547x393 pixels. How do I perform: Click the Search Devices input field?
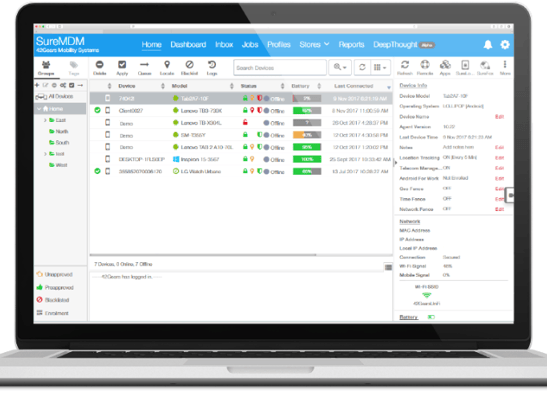tap(280, 68)
